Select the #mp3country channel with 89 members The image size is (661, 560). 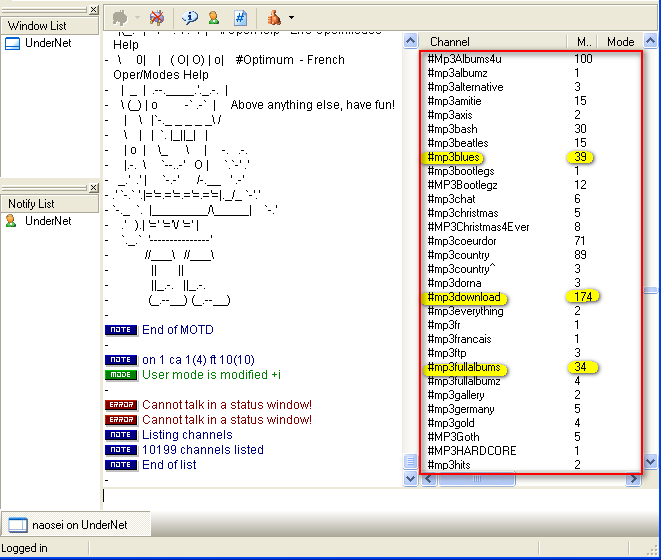point(531,255)
